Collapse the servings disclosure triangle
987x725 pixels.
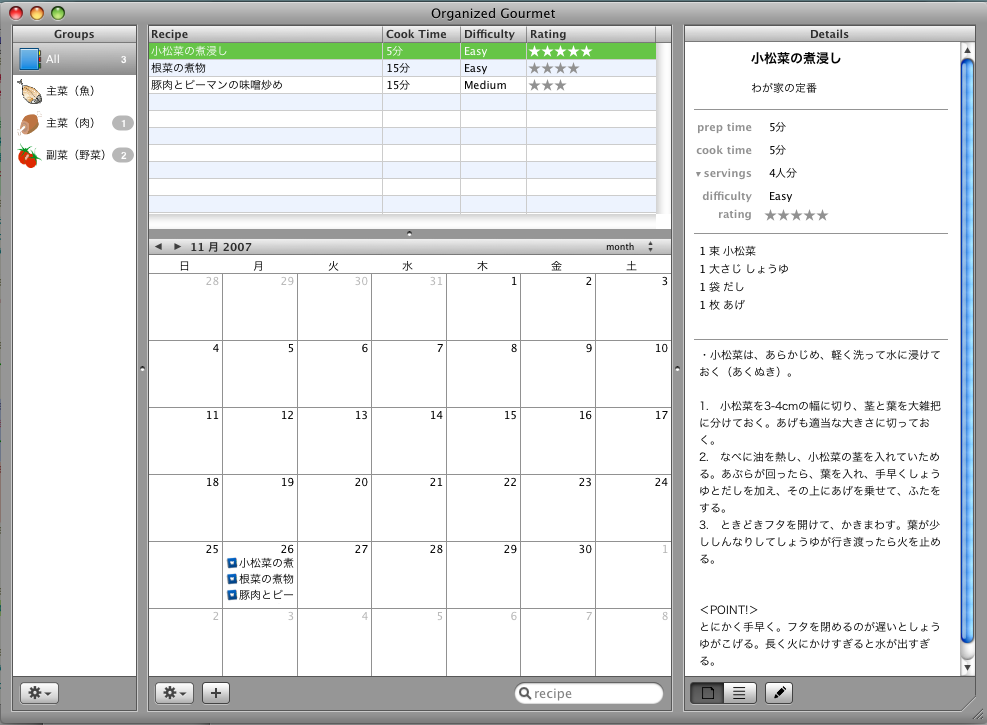[698, 174]
